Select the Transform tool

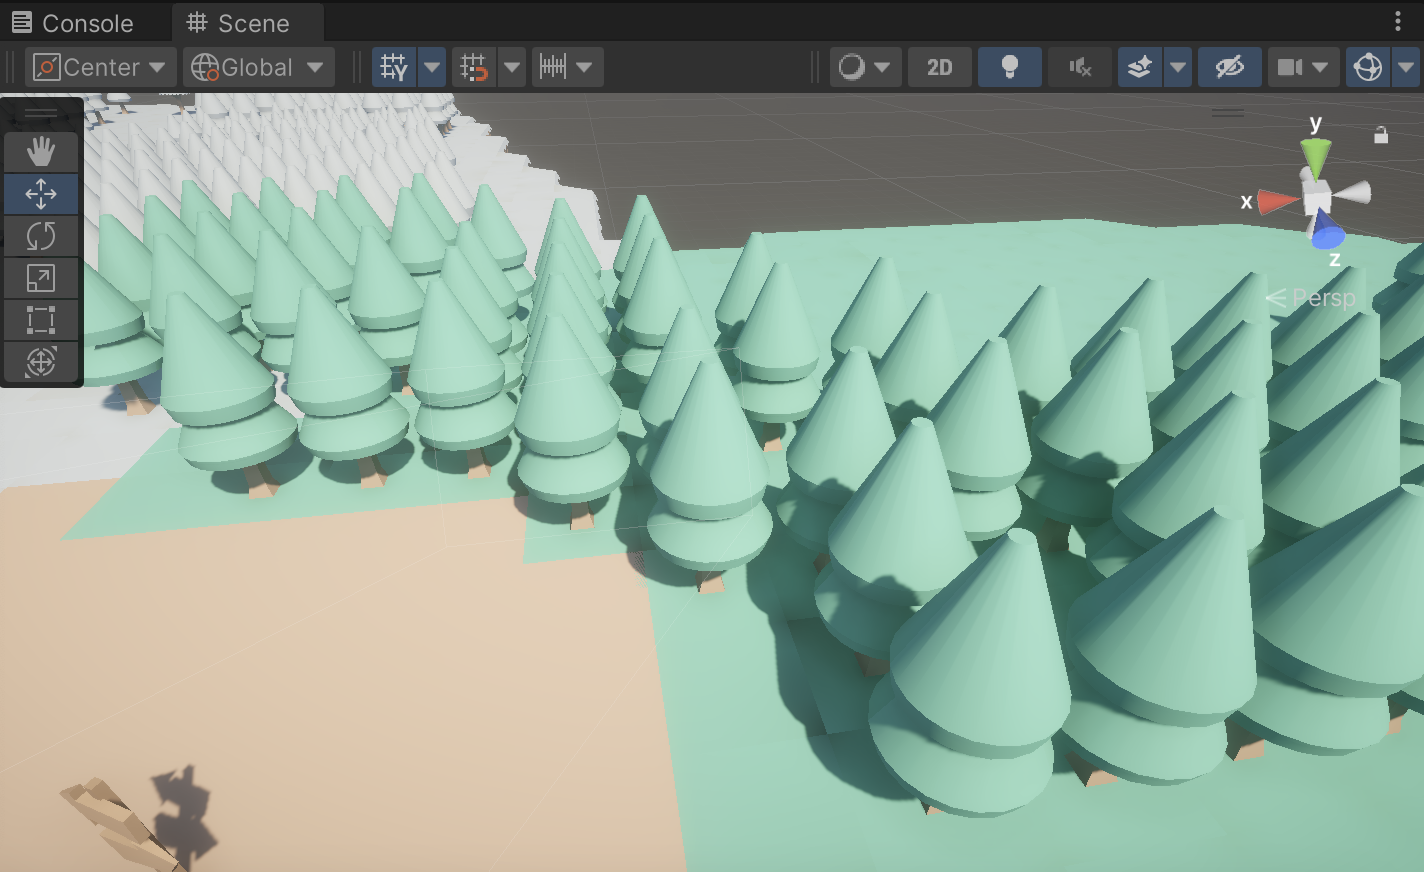41,362
